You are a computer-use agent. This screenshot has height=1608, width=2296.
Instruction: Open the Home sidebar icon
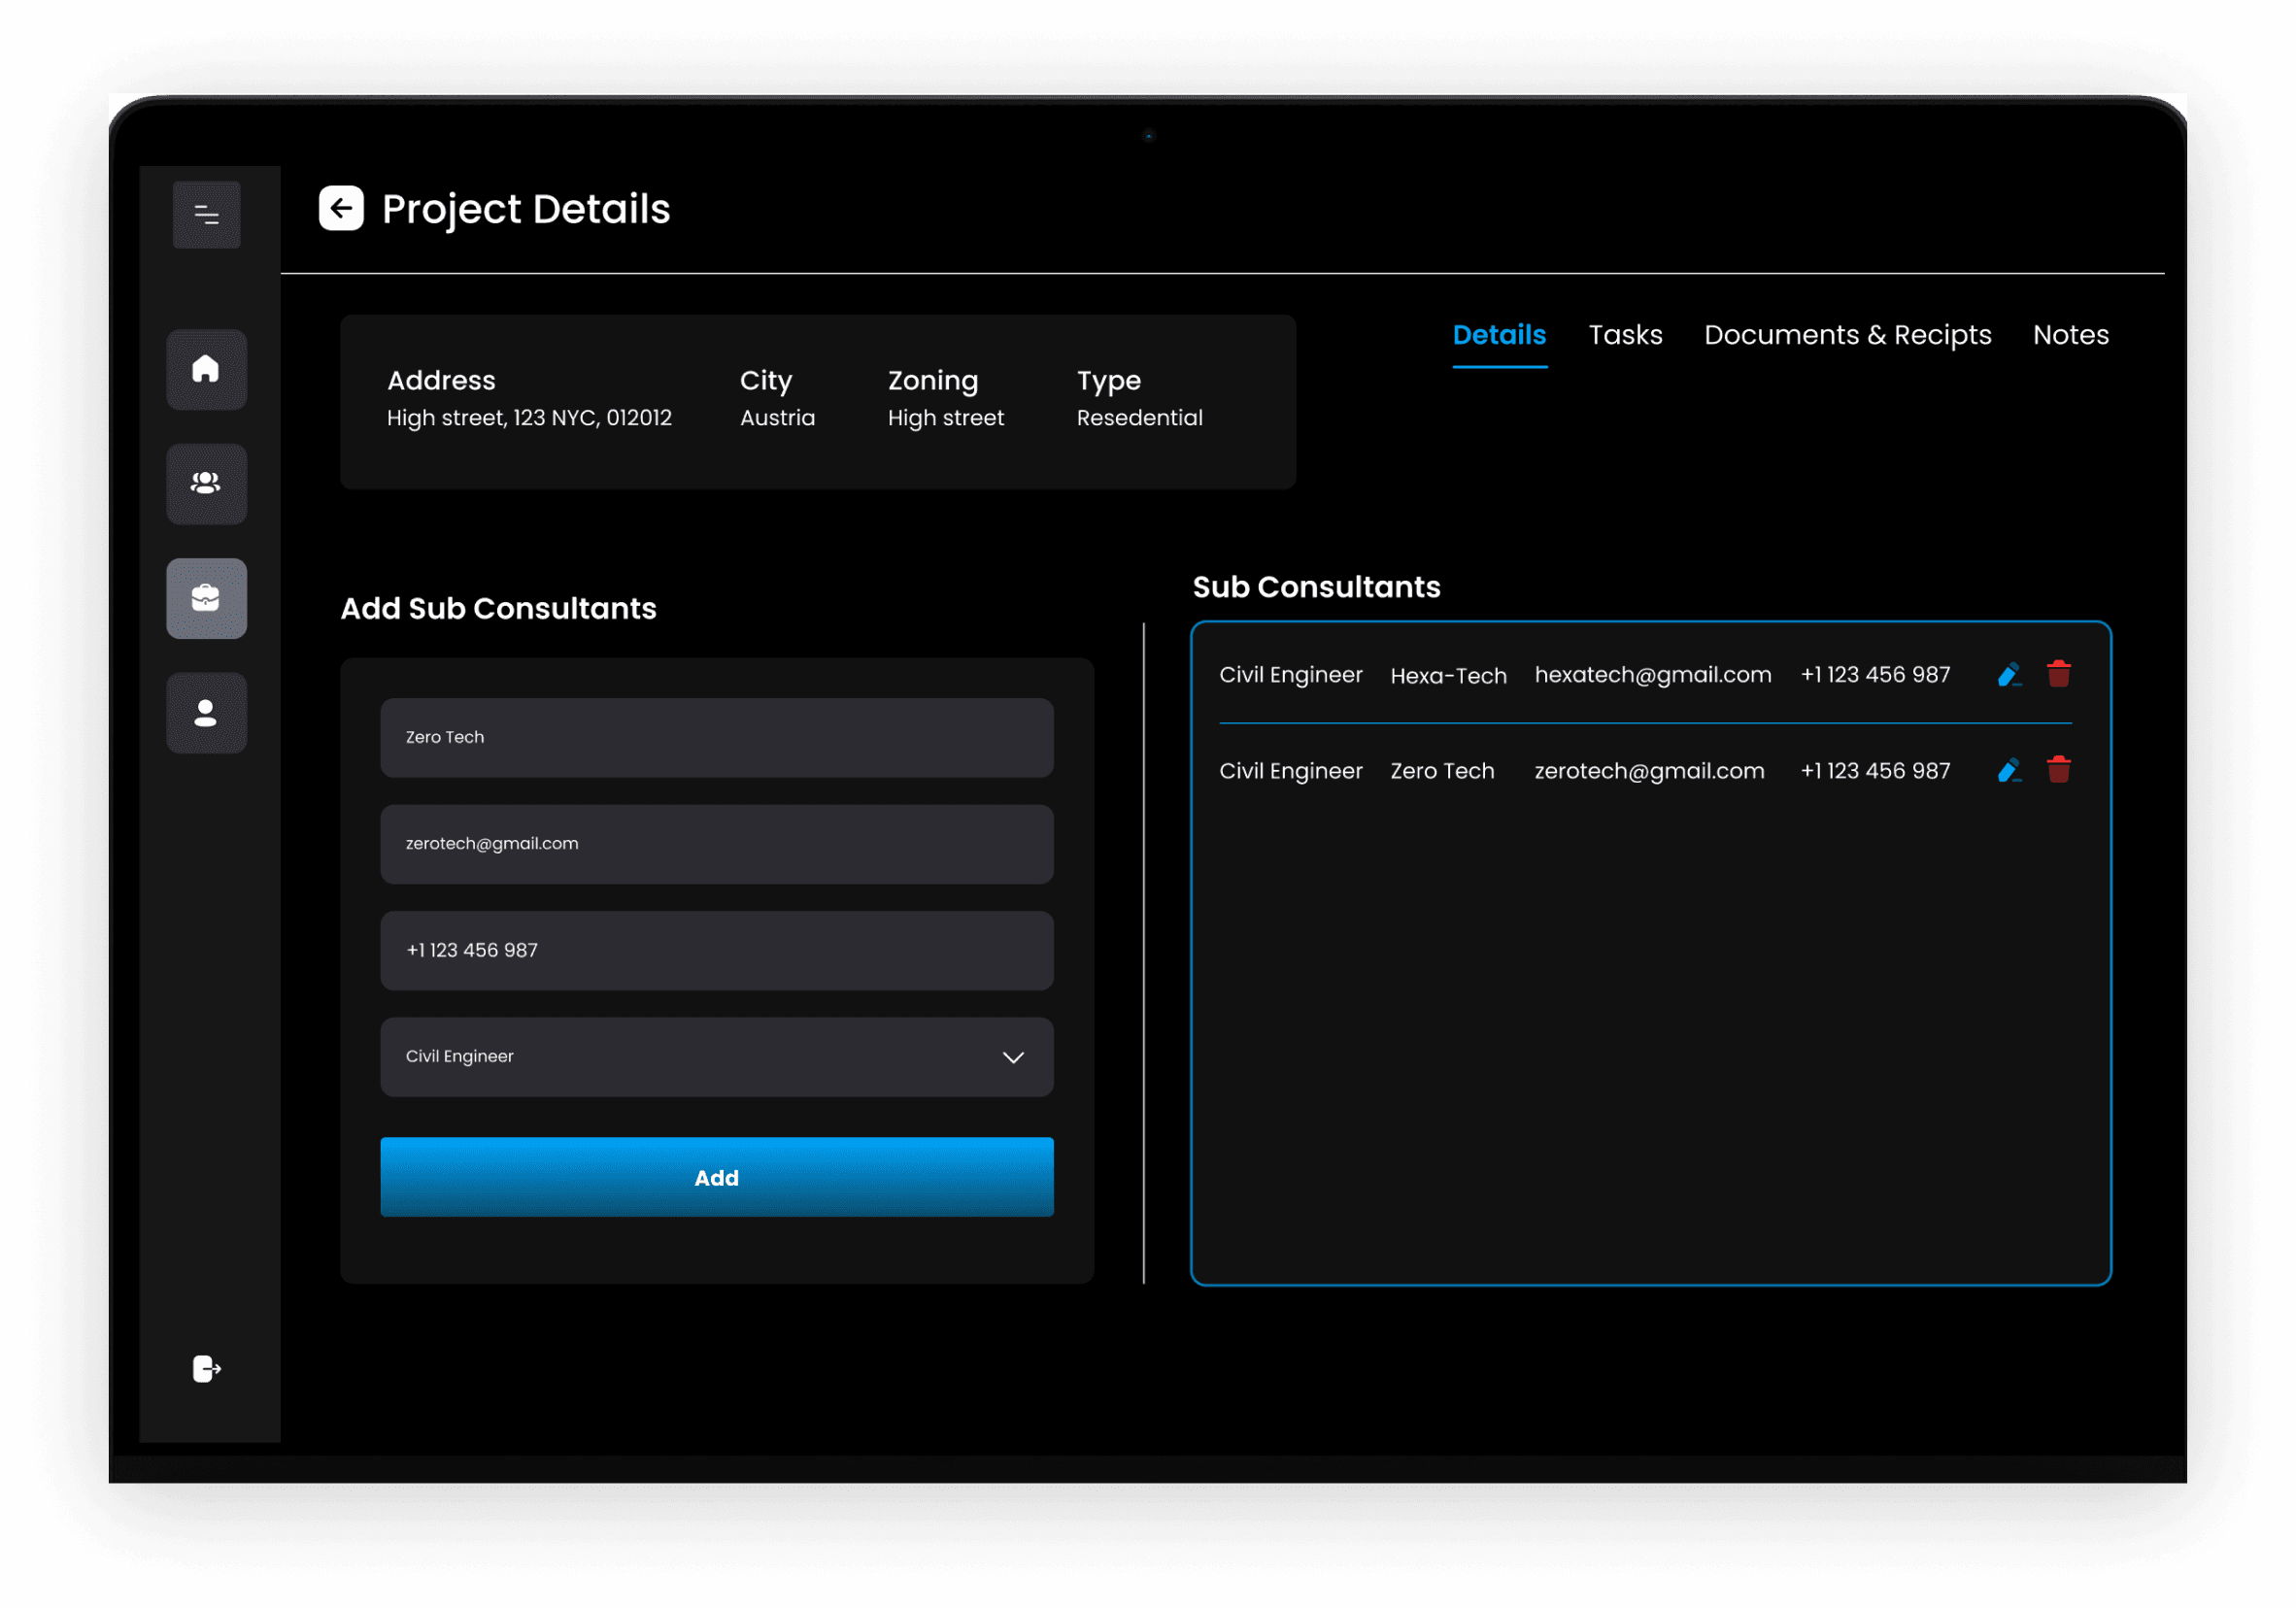206,370
